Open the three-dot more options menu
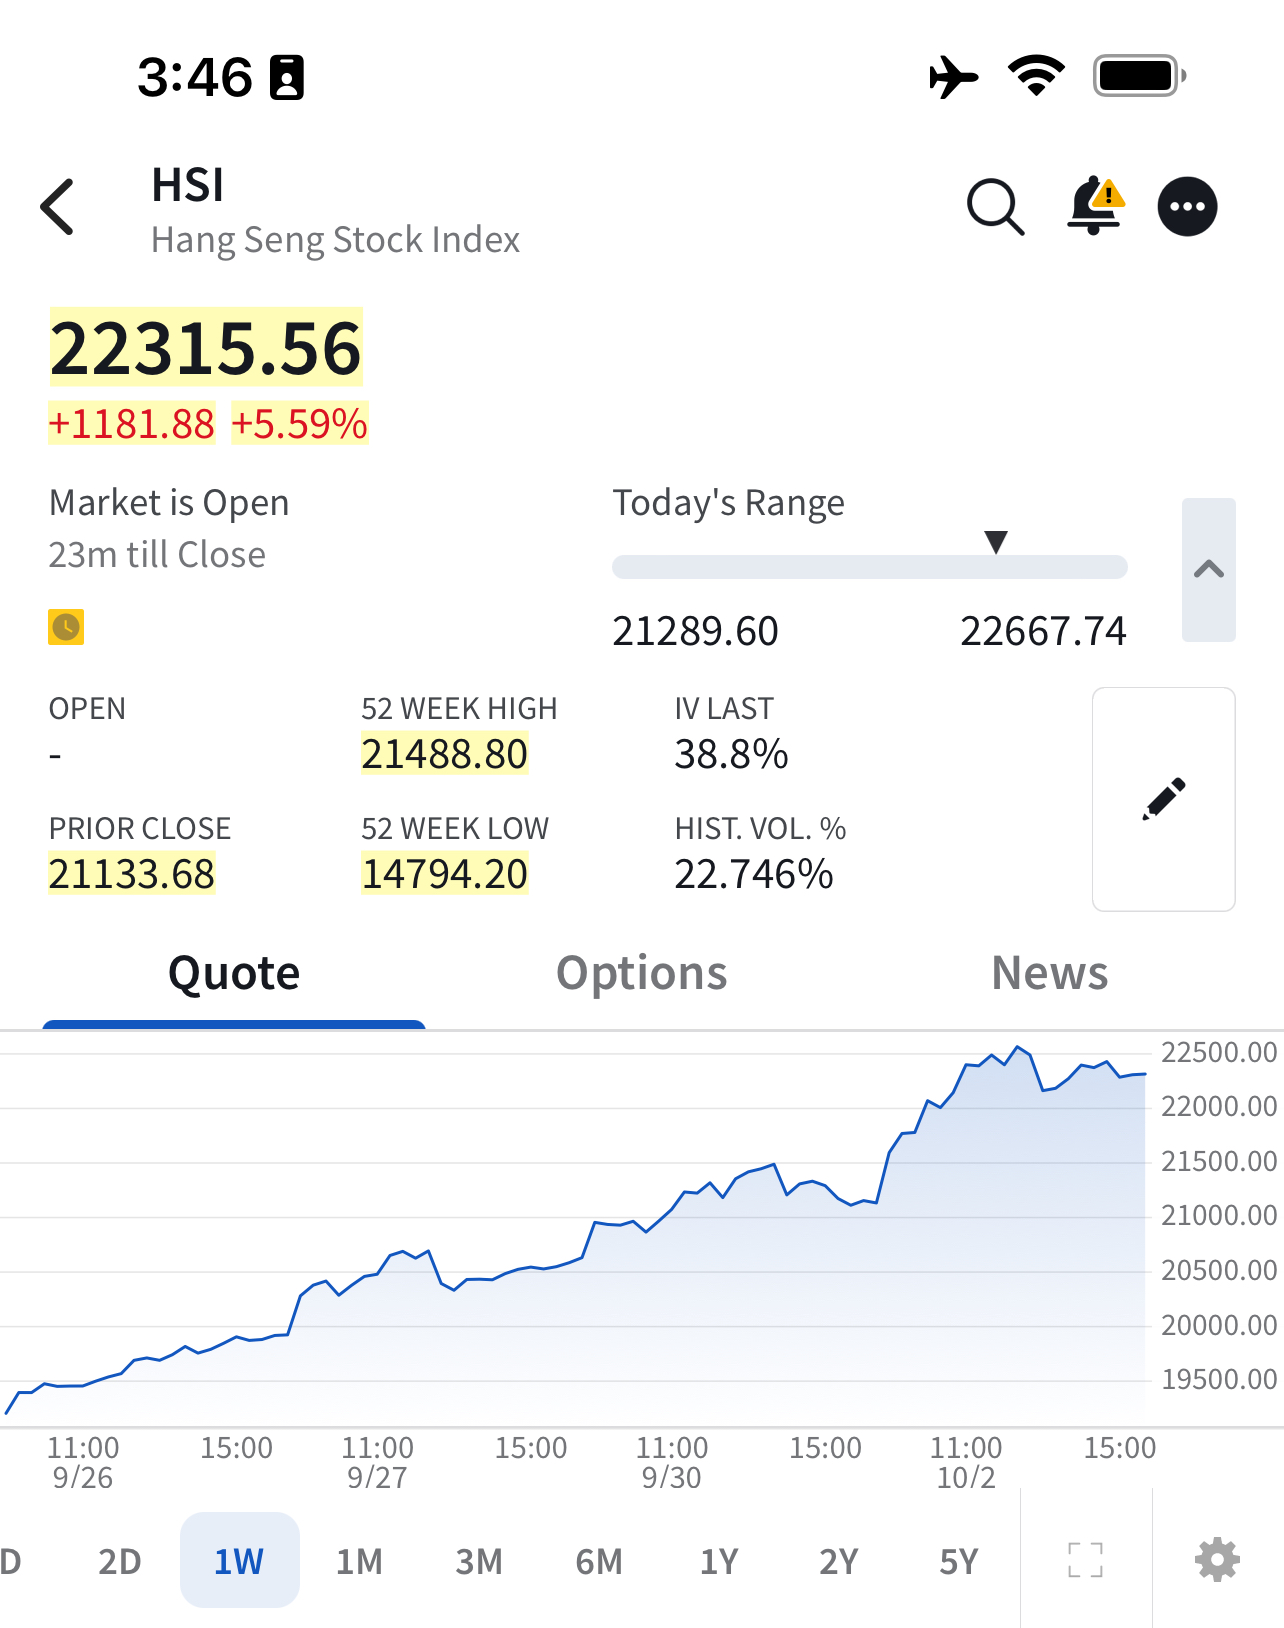This screenshot has width=1284, height=1628. [1187, 207]
